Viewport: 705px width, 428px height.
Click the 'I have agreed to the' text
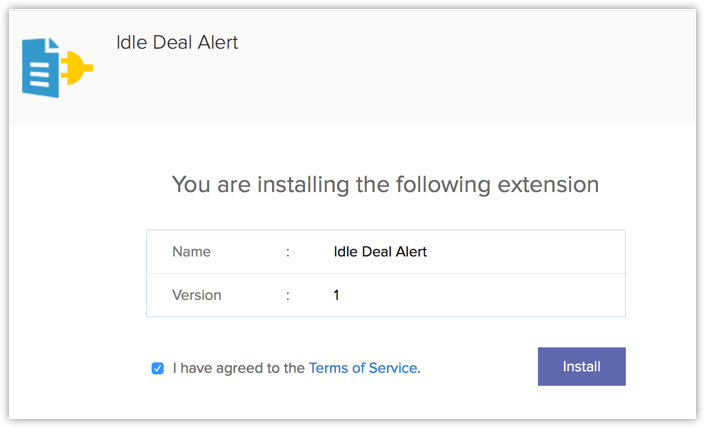(x=238, y=368)
